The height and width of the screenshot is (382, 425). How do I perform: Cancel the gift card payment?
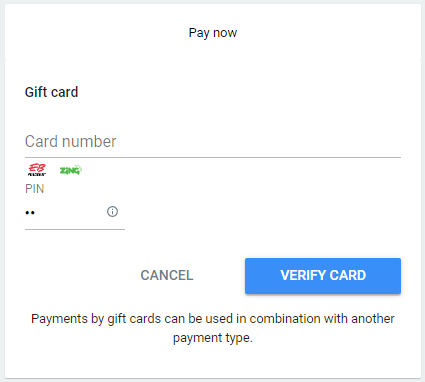click(x=167, y=275)
